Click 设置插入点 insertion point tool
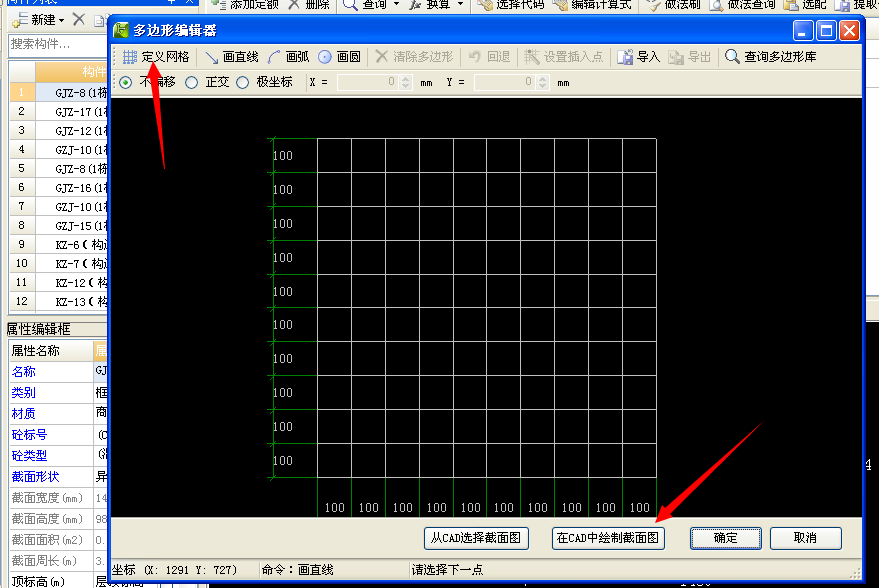The height and width of the screenshot is (588, 879). (563, 57)
